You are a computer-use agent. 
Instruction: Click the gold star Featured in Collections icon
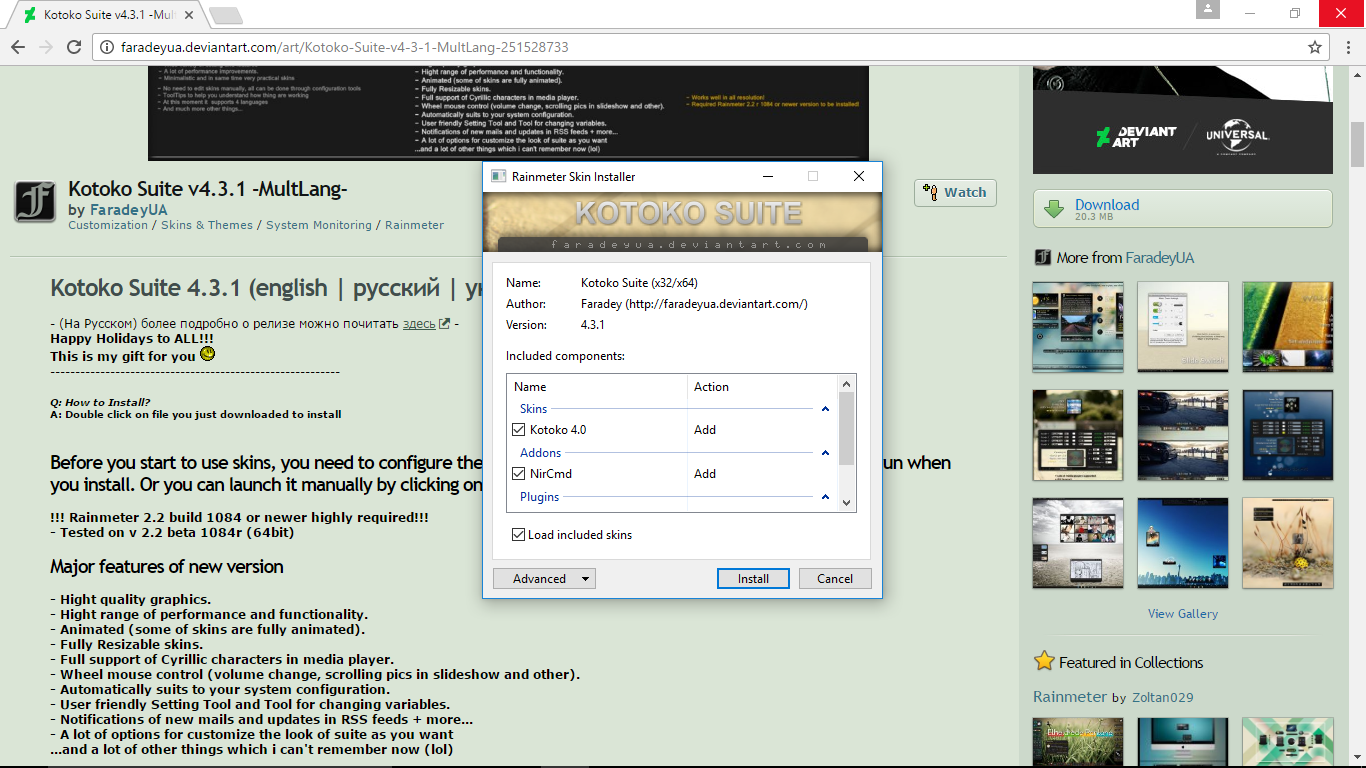1044,661
